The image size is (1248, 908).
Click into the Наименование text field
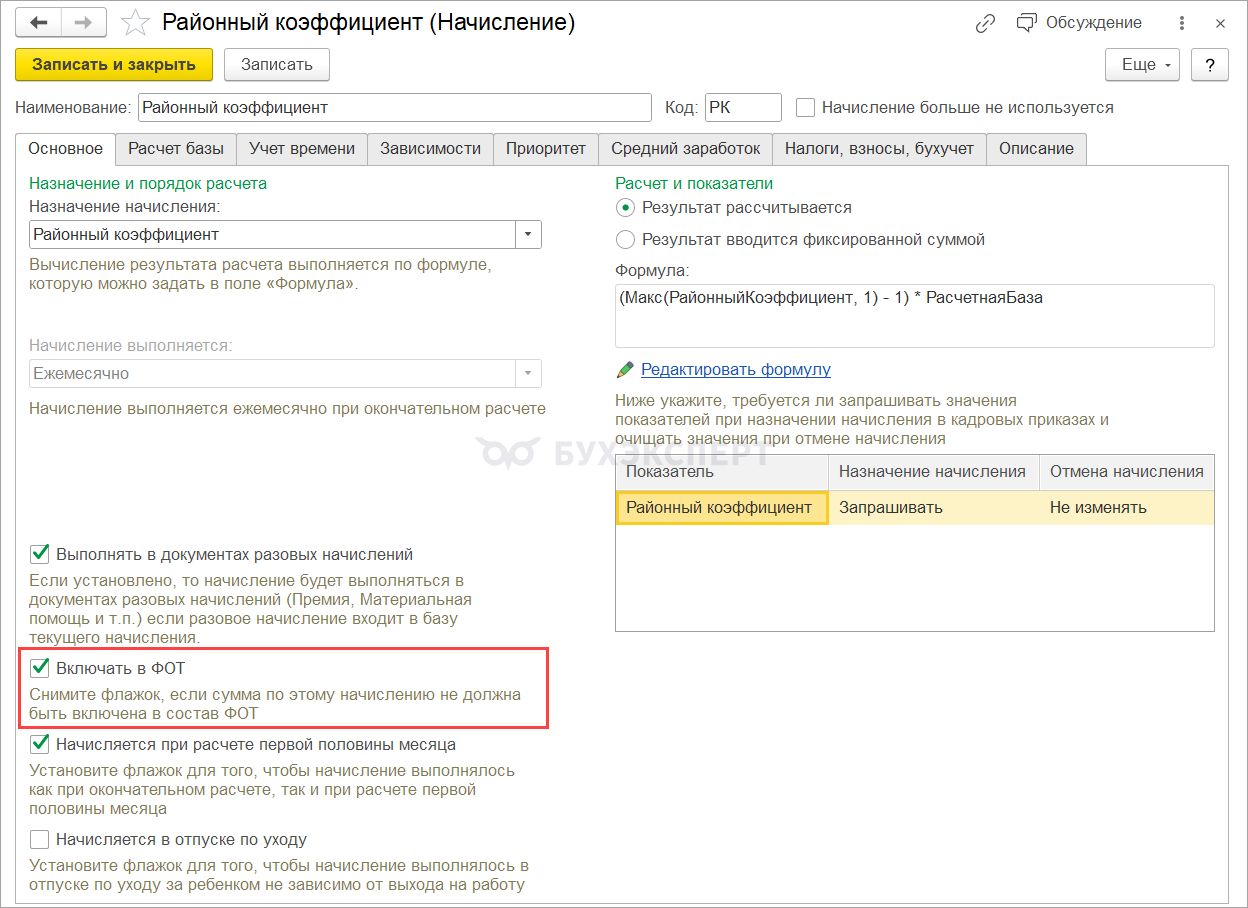394,107
